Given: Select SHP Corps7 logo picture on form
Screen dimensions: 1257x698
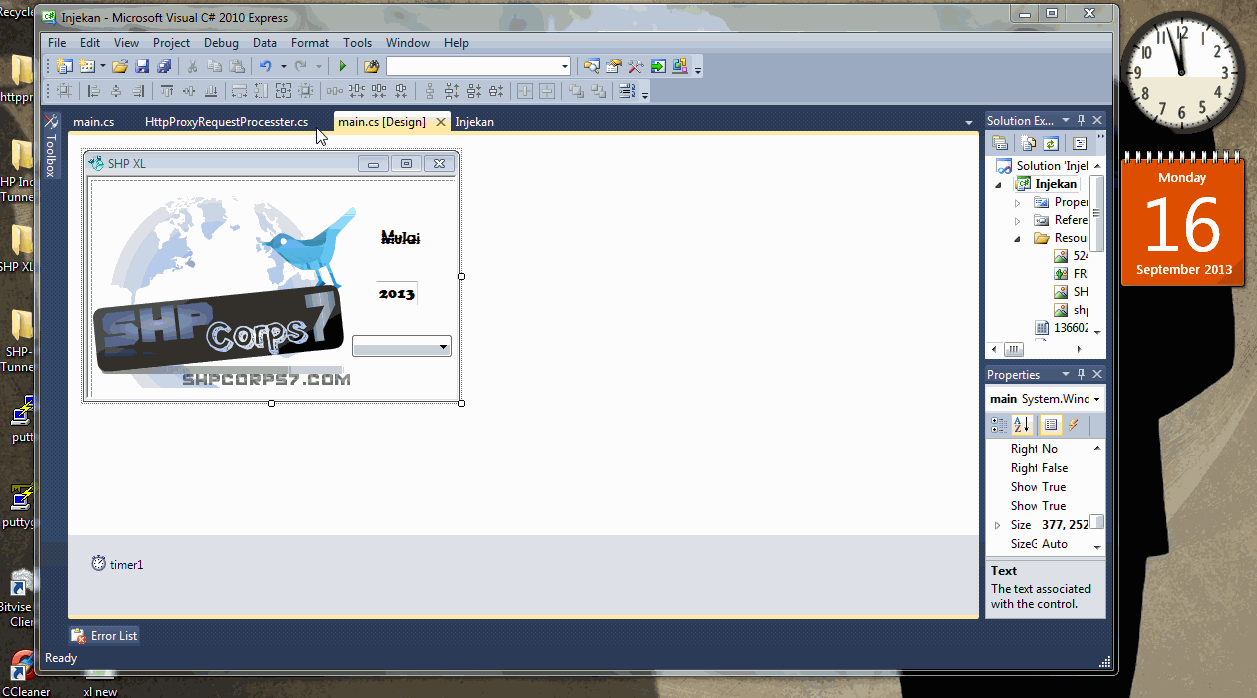Looking at the screenshot, I should pyautogui.click(x=225, y=293).
